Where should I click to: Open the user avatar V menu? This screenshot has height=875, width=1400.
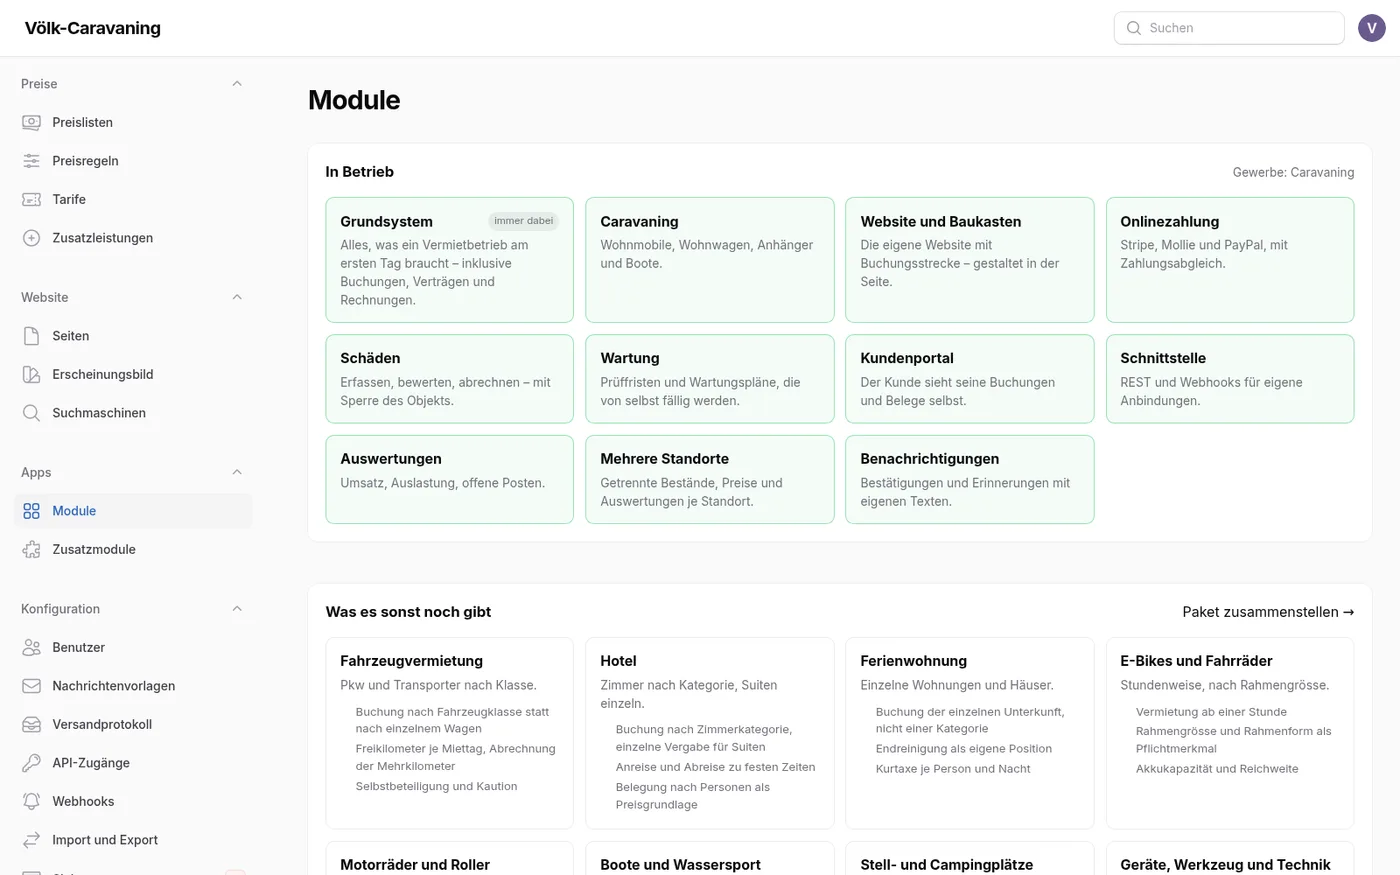[x=1372, y=28]
